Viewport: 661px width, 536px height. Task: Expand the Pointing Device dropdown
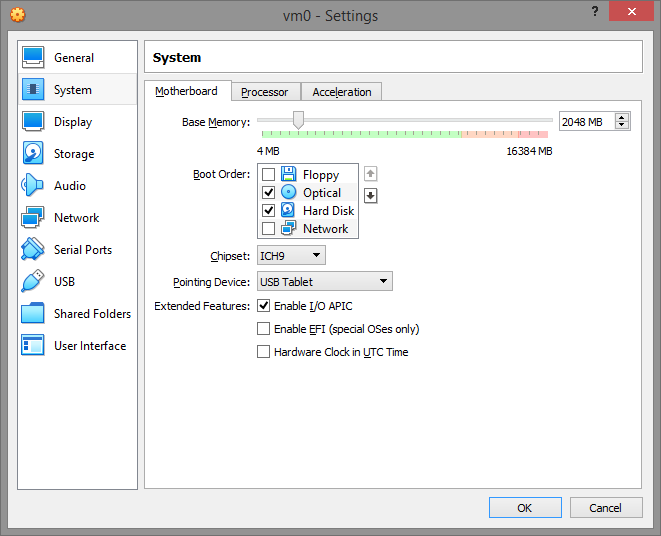[x=324, y=282]
